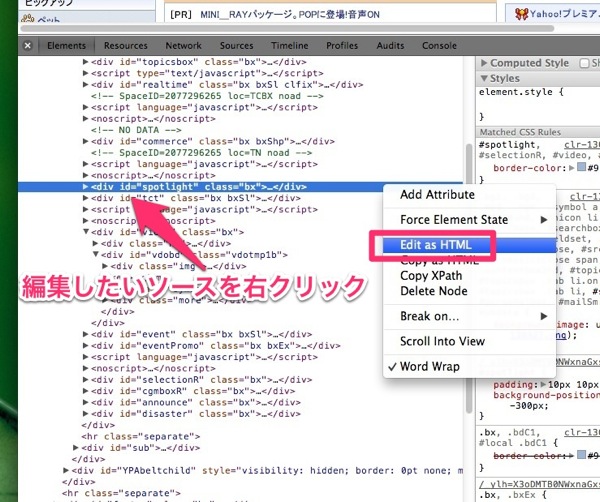
Task: Select the tct div row
Action: click(196, 198)
